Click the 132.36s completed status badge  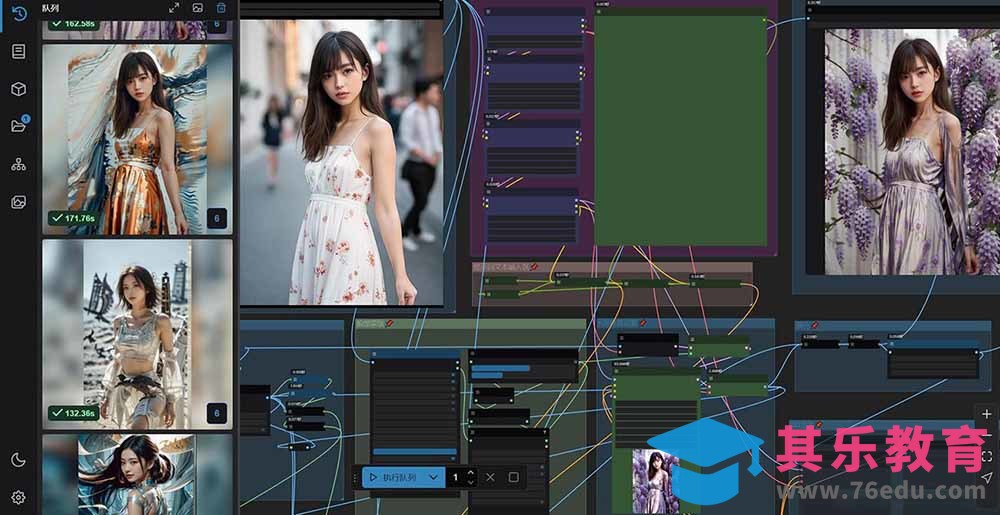pos(73,413)
